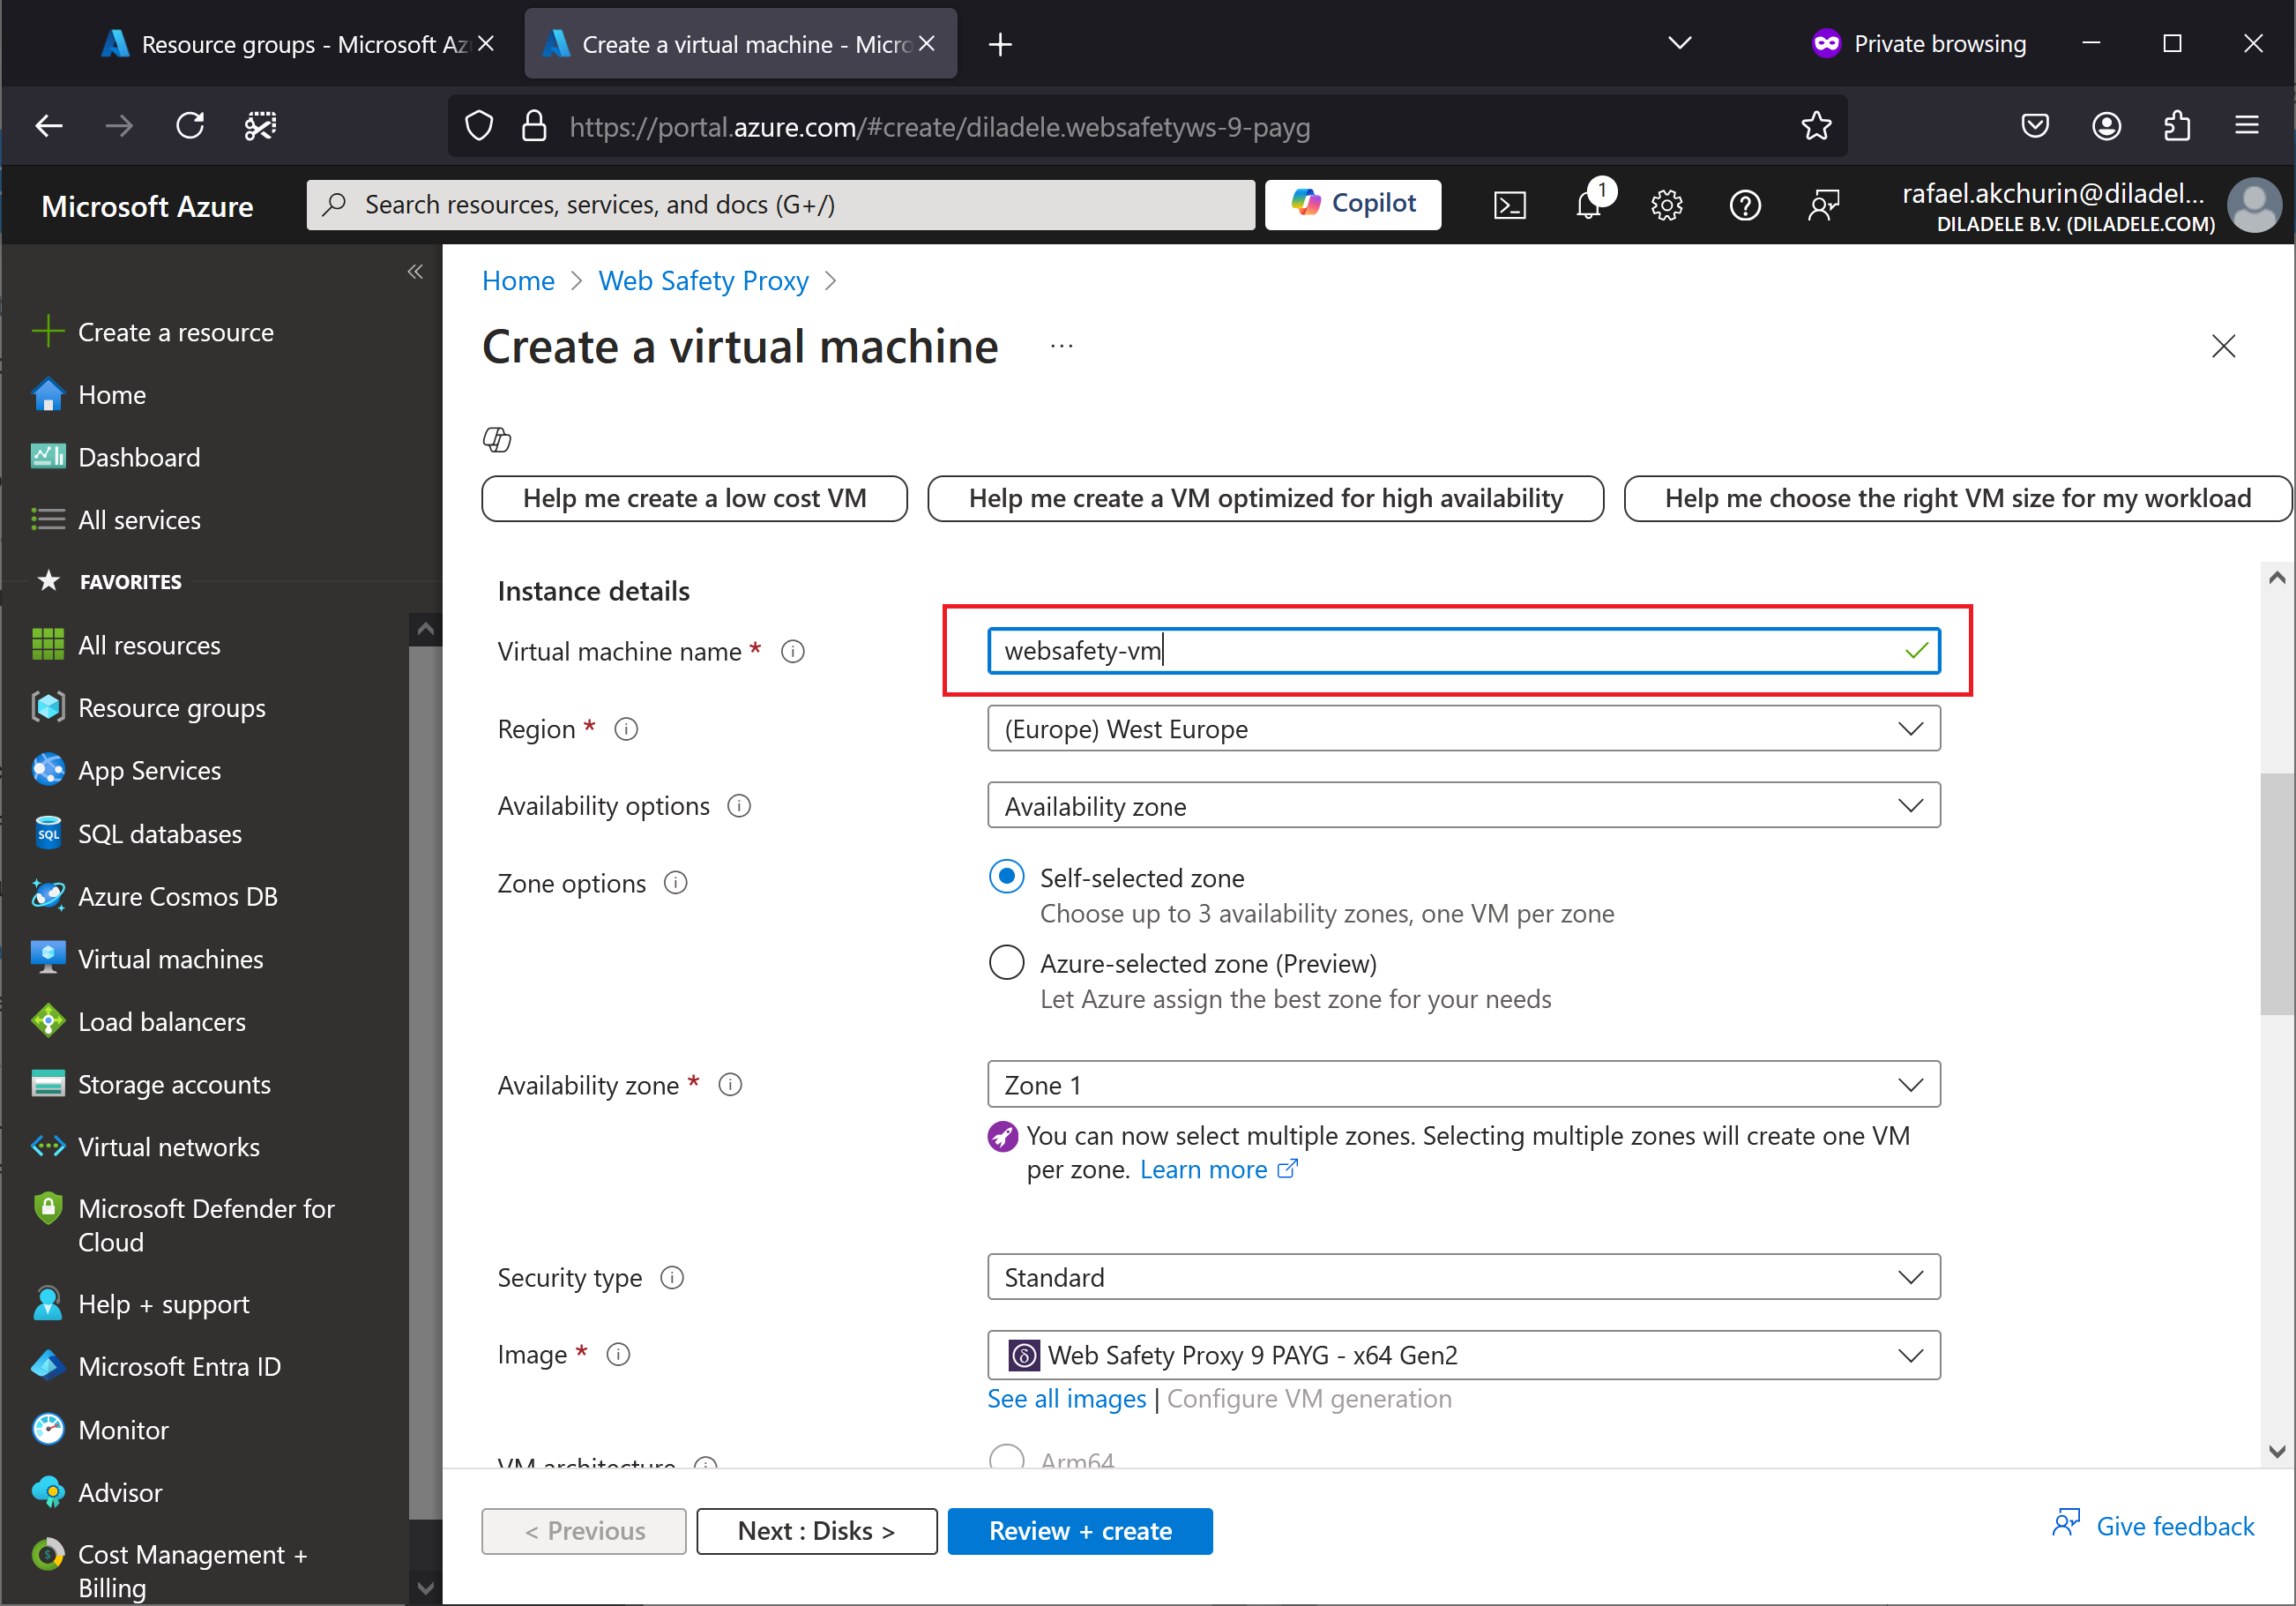Open Storage accounts in sidebar
This screenshot has width=2296, height=1606.
click(174, 1084)
